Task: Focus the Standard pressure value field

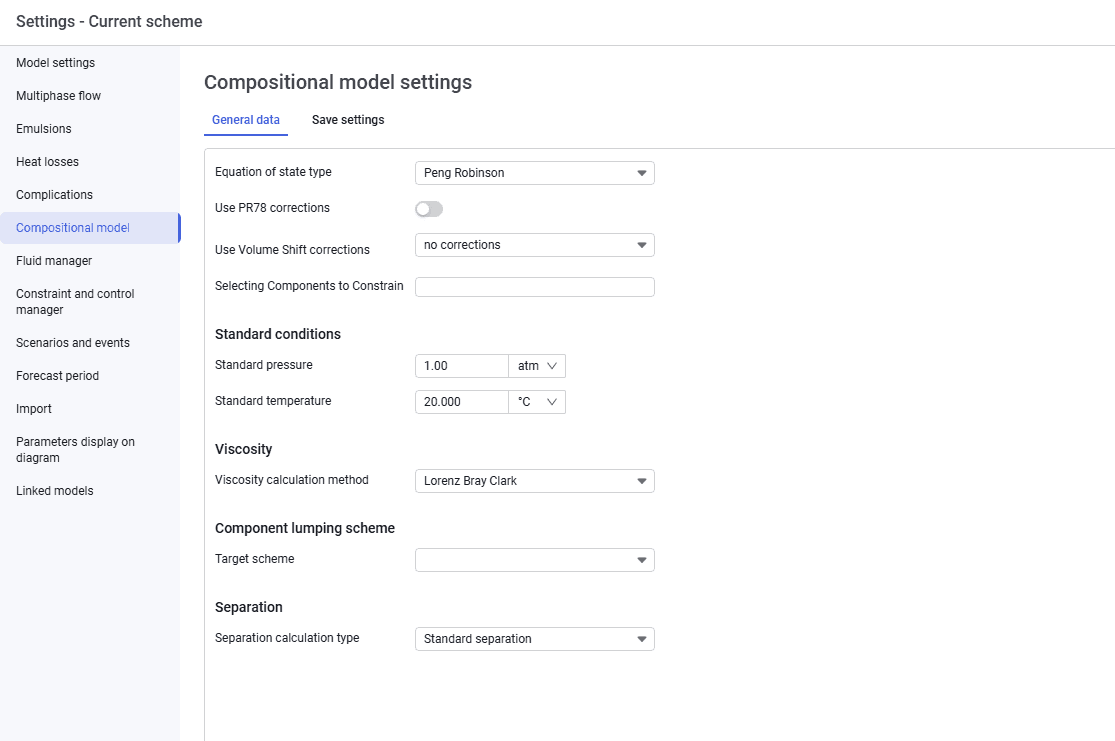Action: tap(462, 366)
